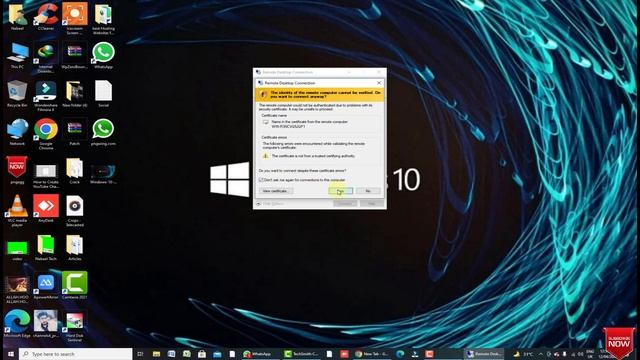This screenshot has width=640, height=360.
Task: Open Wondershare Filmora X shortcut
Action: pos(46,96)
